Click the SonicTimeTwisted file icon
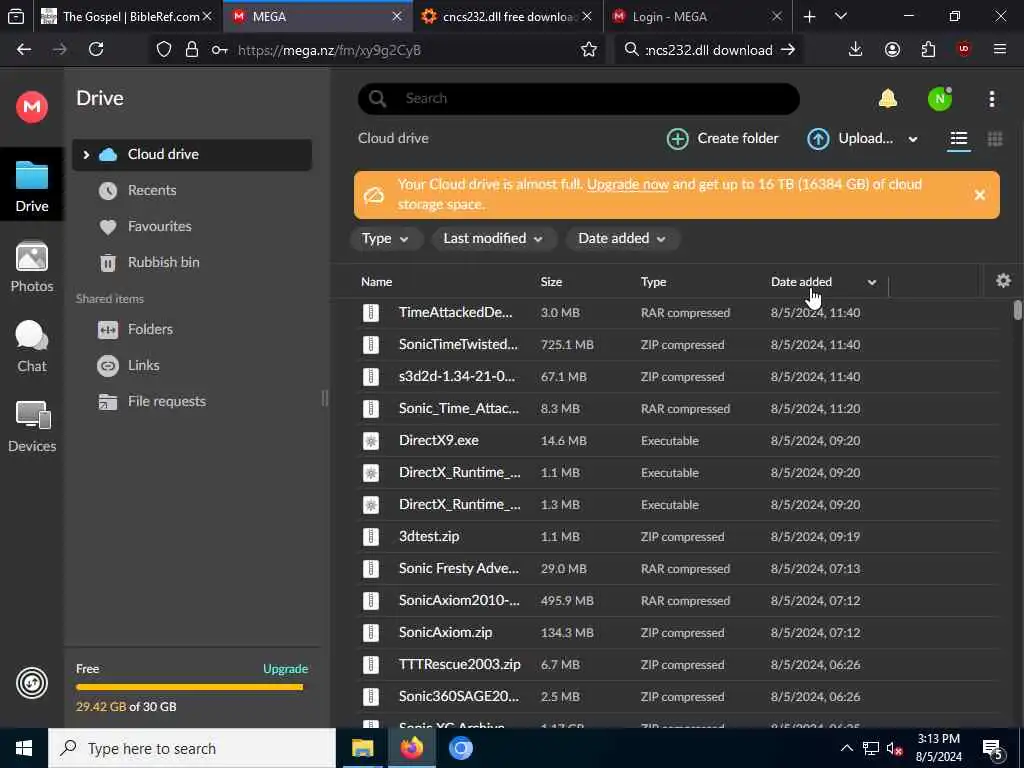This screenshot has height=768, width=1024. [x=371, y=344]
